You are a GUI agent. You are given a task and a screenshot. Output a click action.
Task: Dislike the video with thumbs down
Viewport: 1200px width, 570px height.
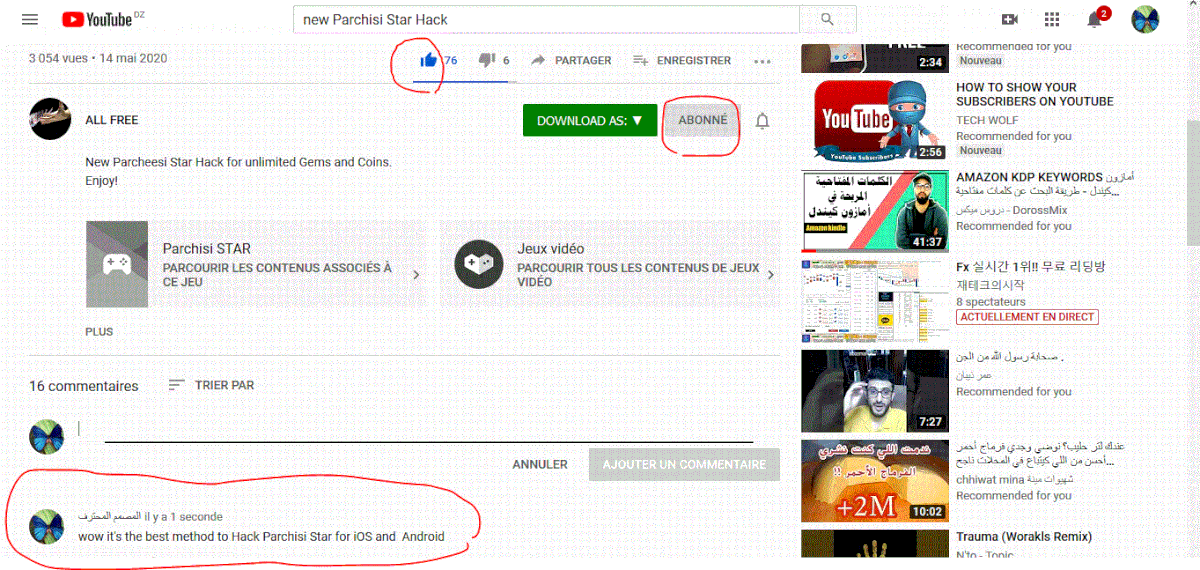point(487,60)
